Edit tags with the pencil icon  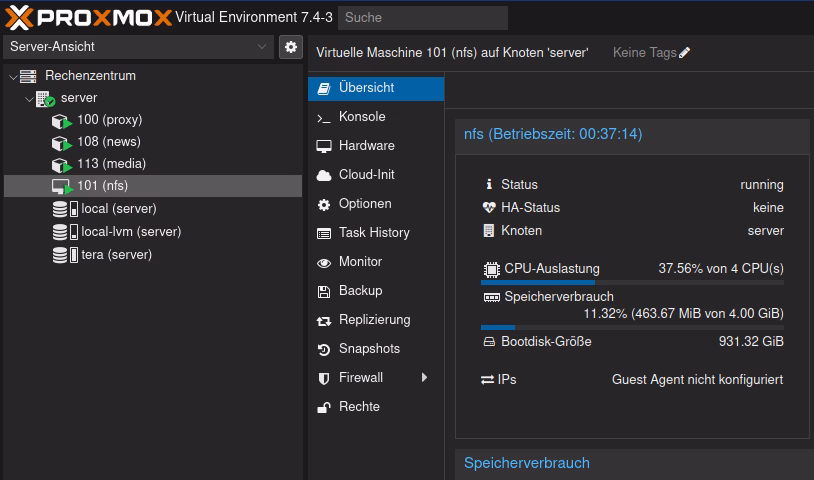[685, 52]
